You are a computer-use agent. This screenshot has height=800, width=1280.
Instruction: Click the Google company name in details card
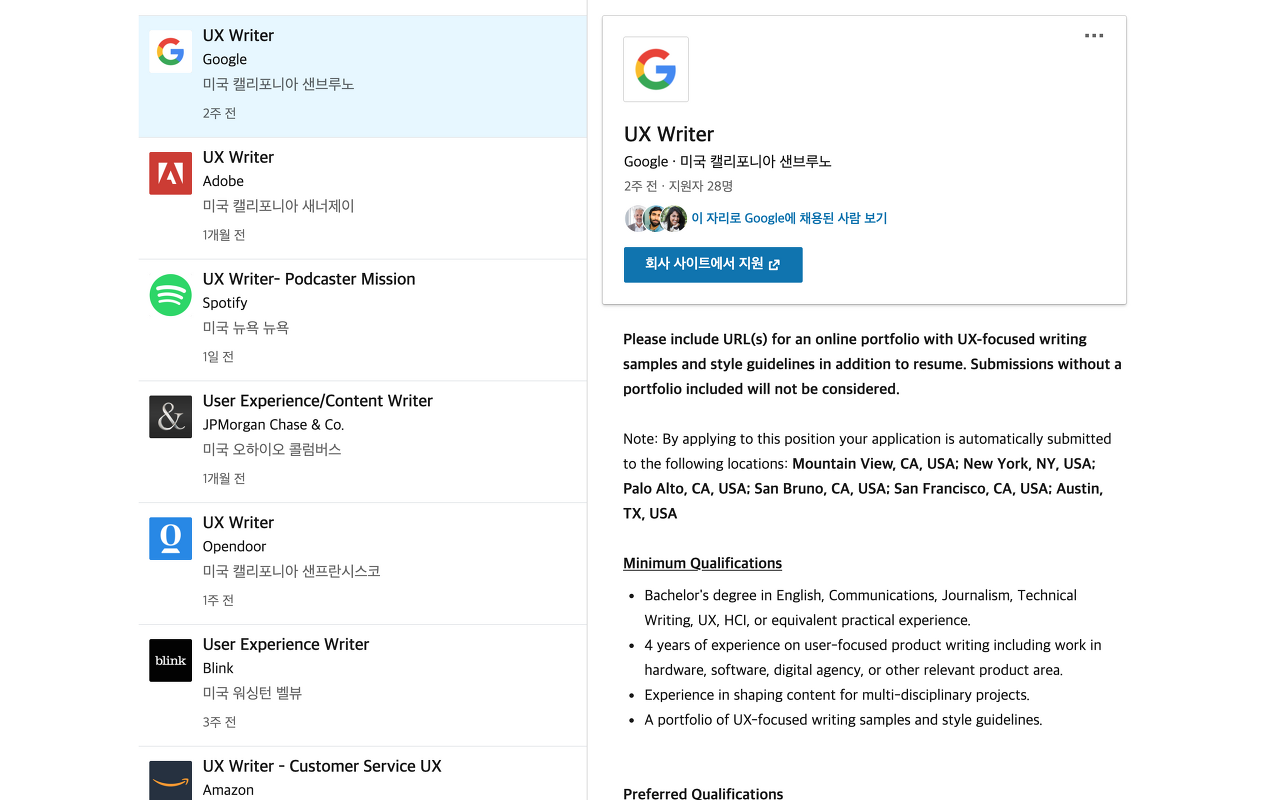[645, 162]
